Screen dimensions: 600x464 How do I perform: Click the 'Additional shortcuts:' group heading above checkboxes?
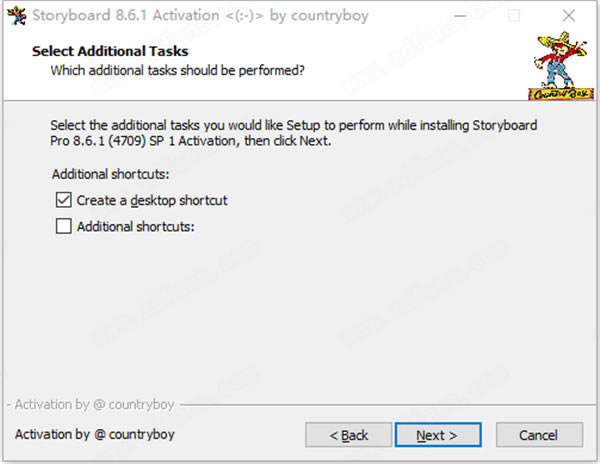pos(108,174)
